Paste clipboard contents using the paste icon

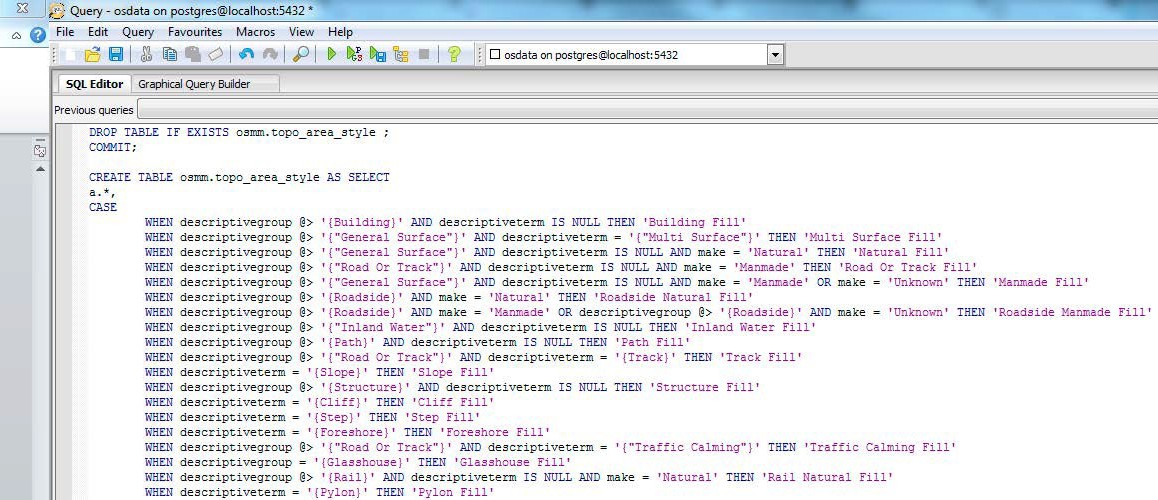[x=193, y=54]
